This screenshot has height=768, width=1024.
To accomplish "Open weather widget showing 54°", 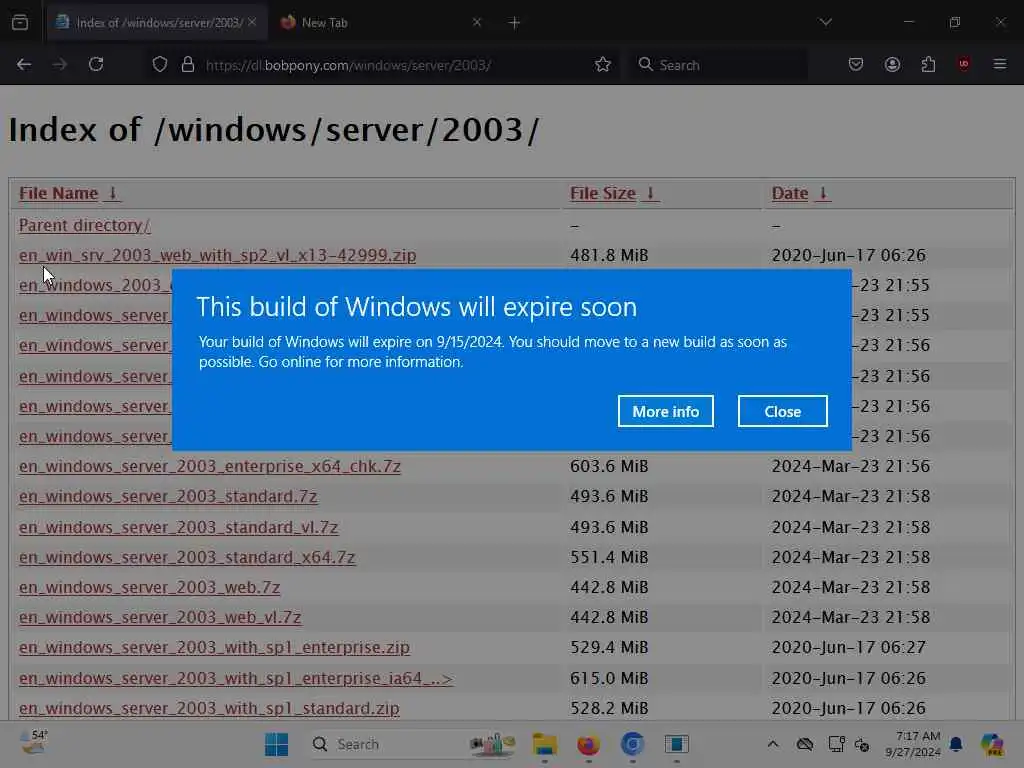I will 34,743.
